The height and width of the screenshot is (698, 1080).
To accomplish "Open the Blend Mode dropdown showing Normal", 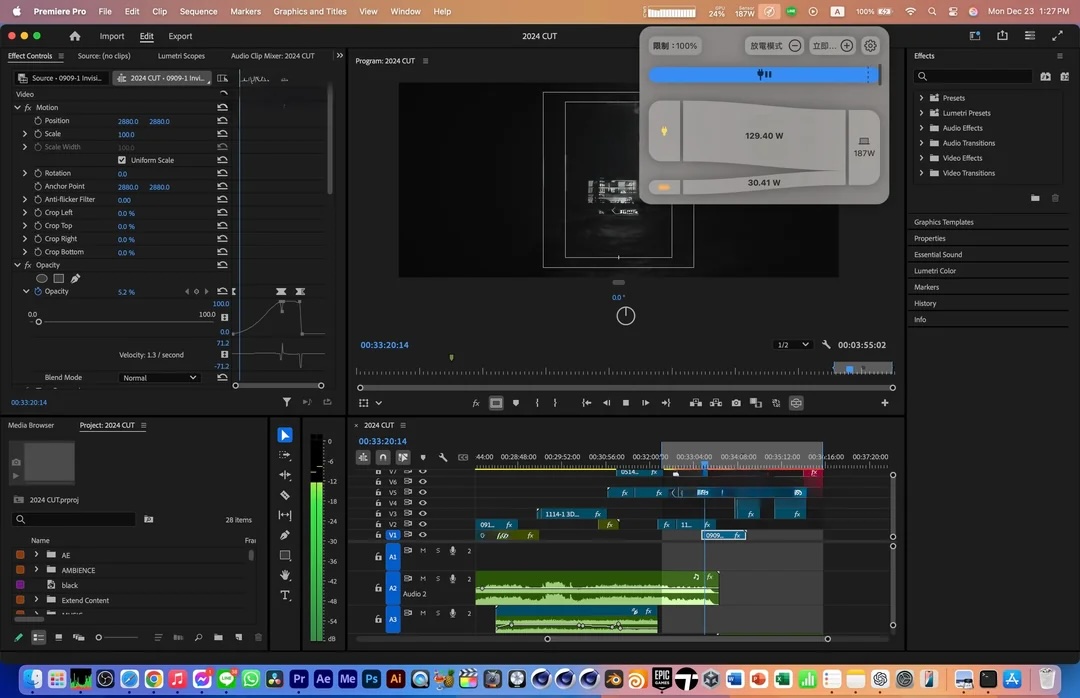I will click(x=159, y=377).
